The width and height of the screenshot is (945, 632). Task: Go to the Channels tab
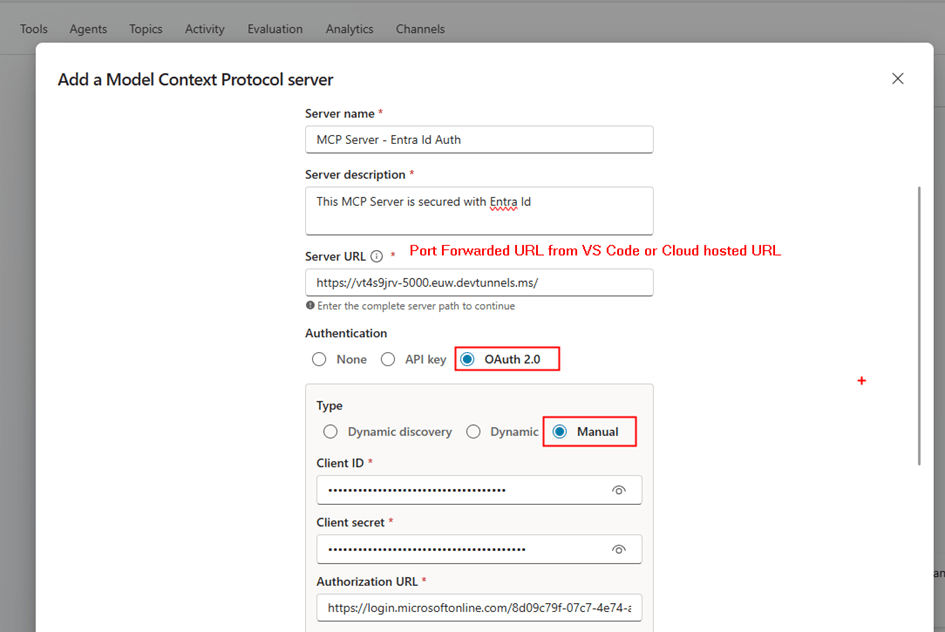click(420, 29)
